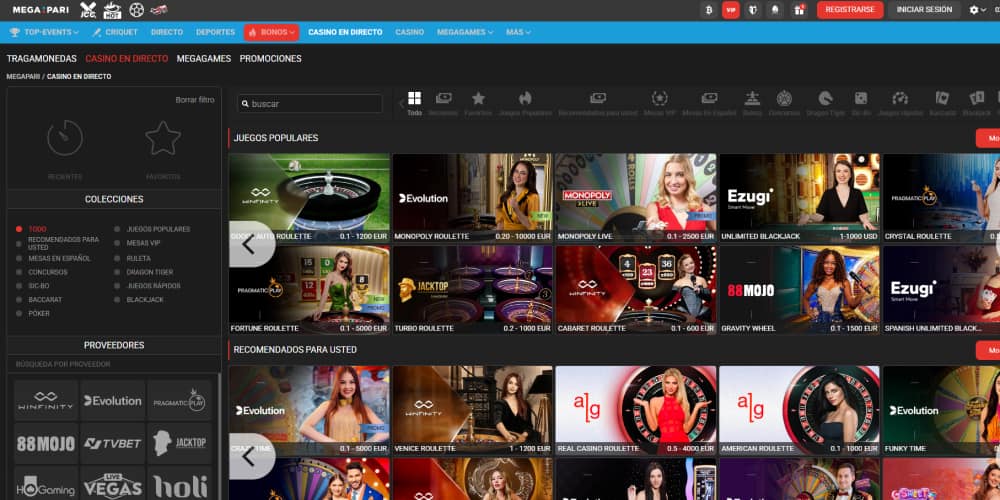Click the shield icon in top bar
Viewport: 1000px width, 500px height.
(x=753, y=10)
